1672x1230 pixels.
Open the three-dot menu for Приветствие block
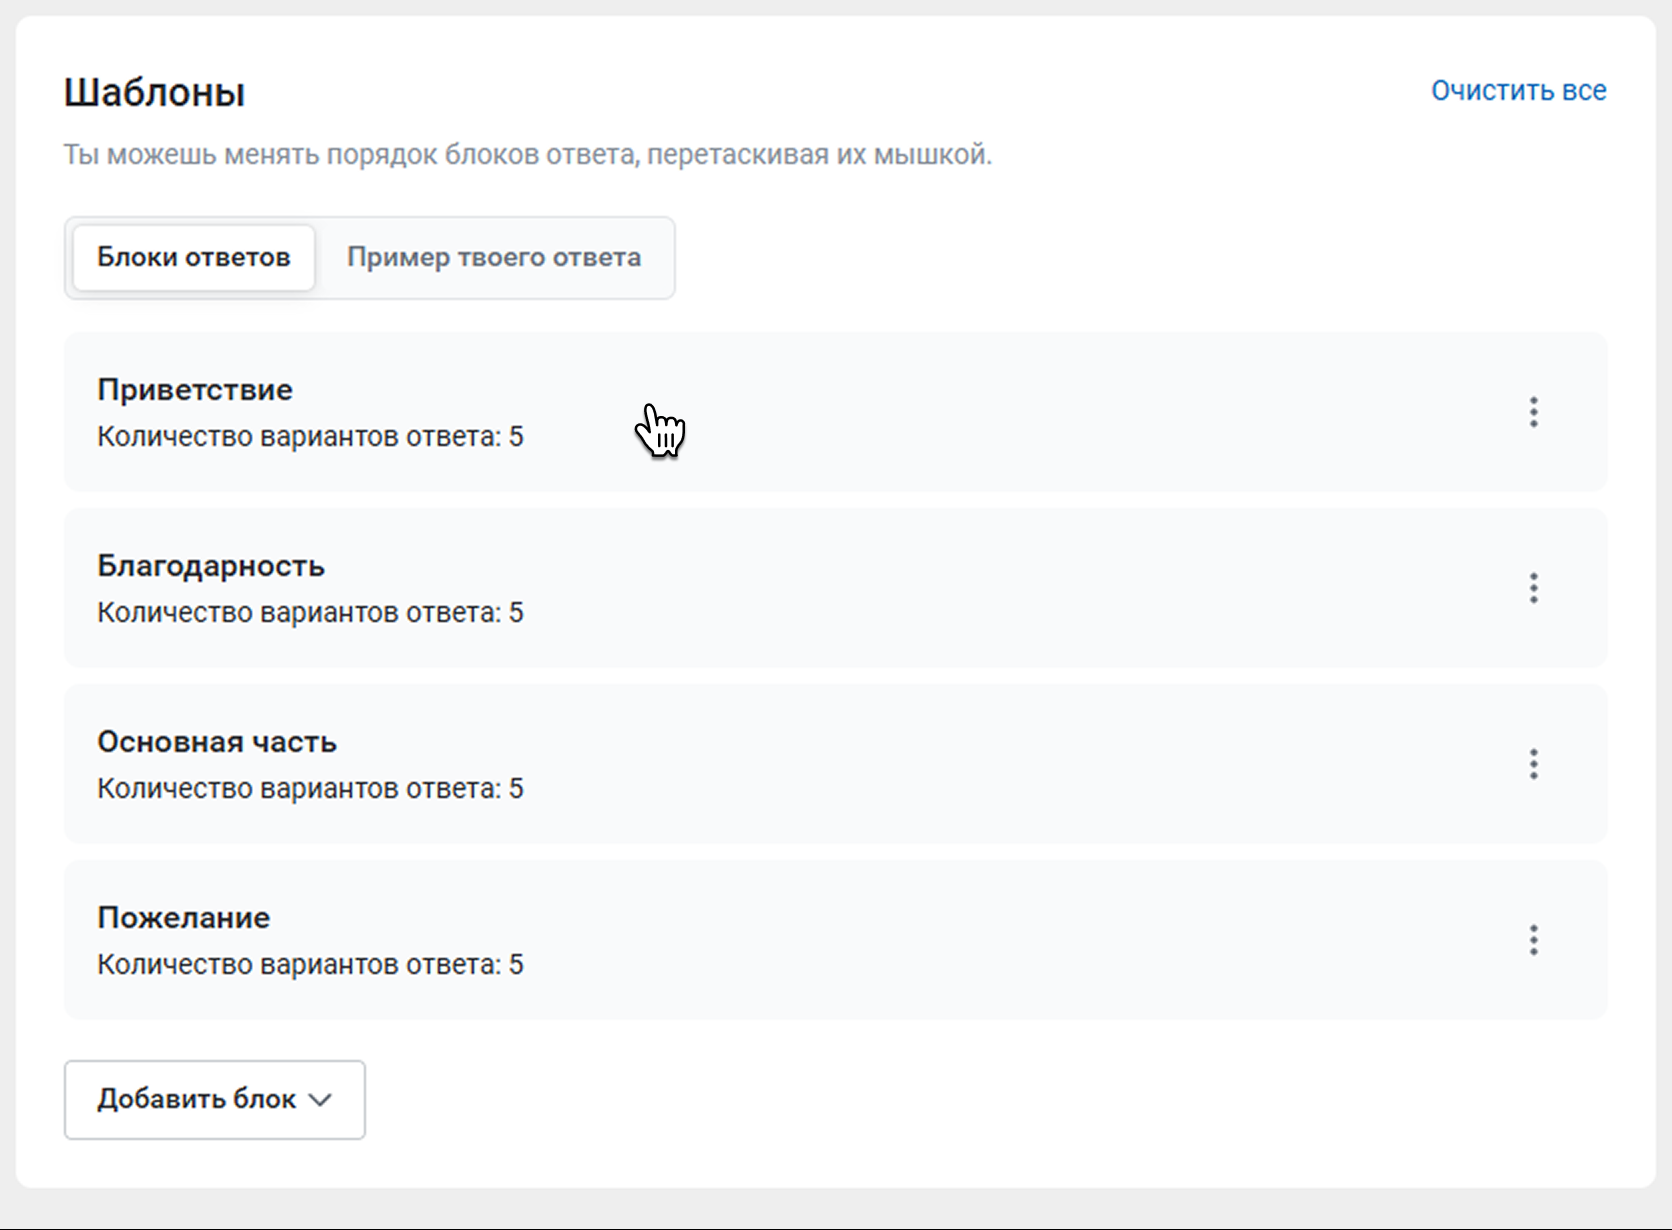1533,412
